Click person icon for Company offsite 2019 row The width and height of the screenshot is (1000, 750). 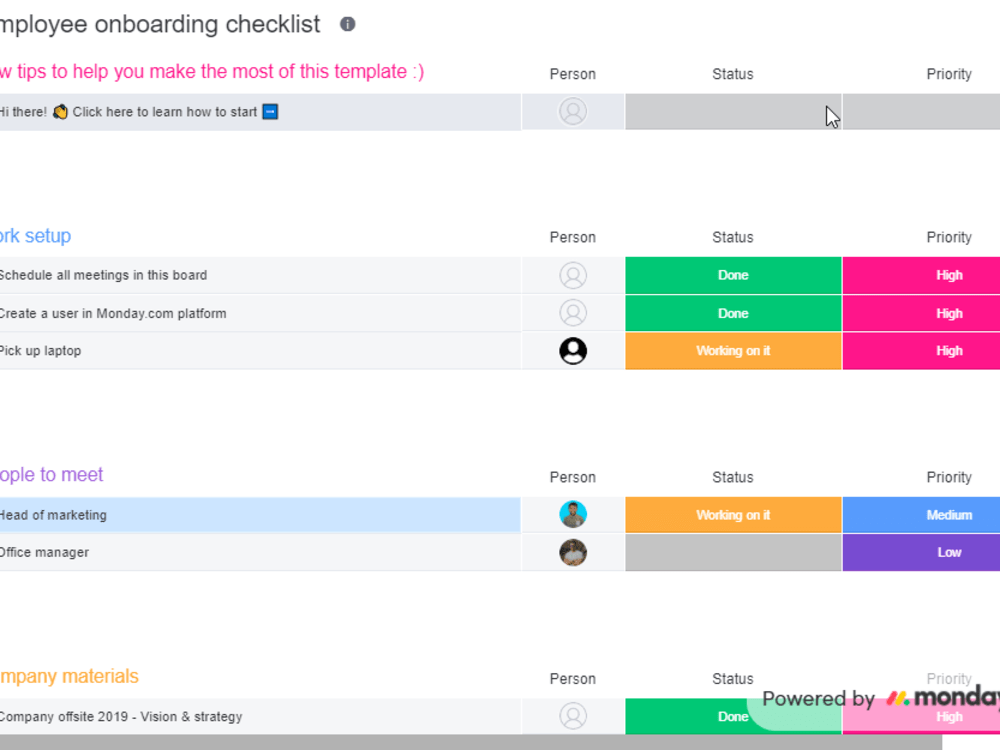tap(573, 716)
